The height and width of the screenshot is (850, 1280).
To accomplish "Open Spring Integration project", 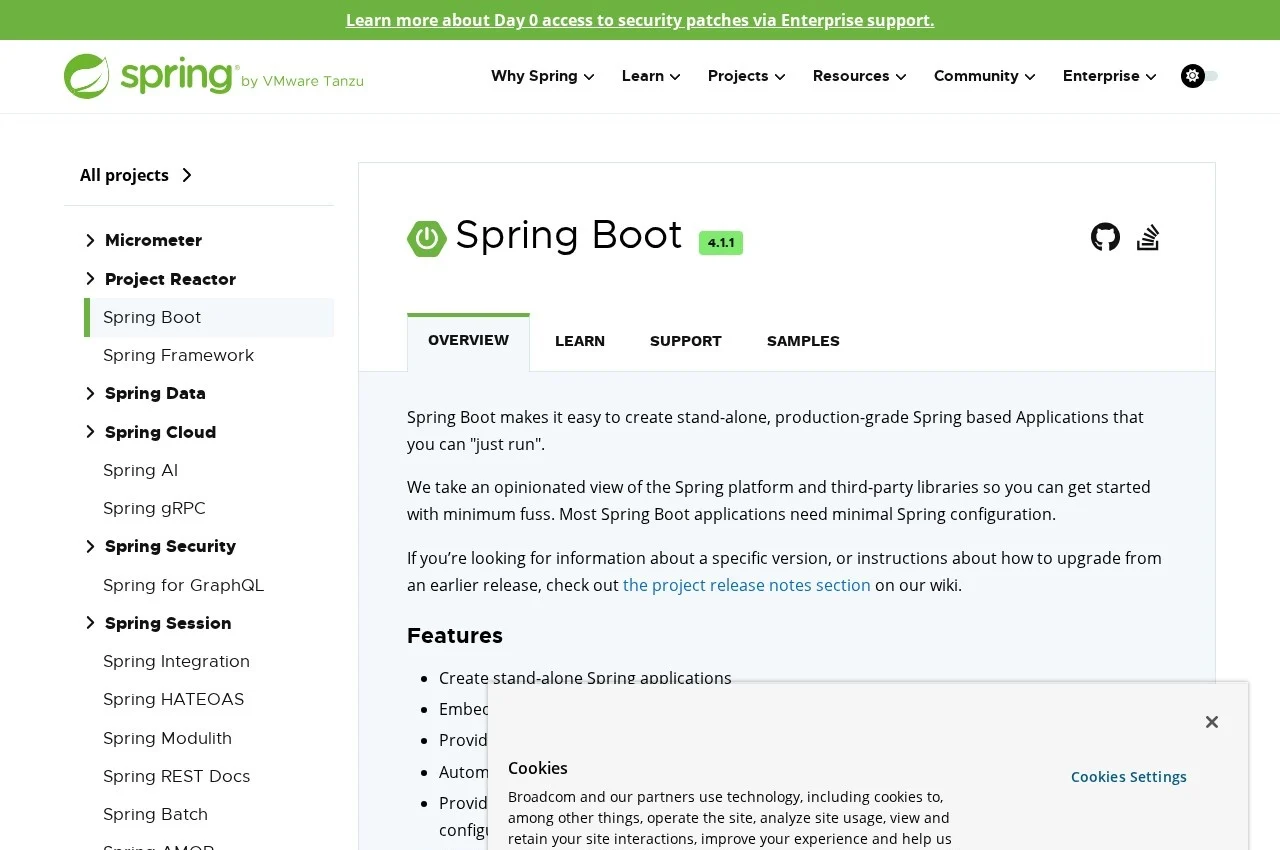I will [176, 661].
